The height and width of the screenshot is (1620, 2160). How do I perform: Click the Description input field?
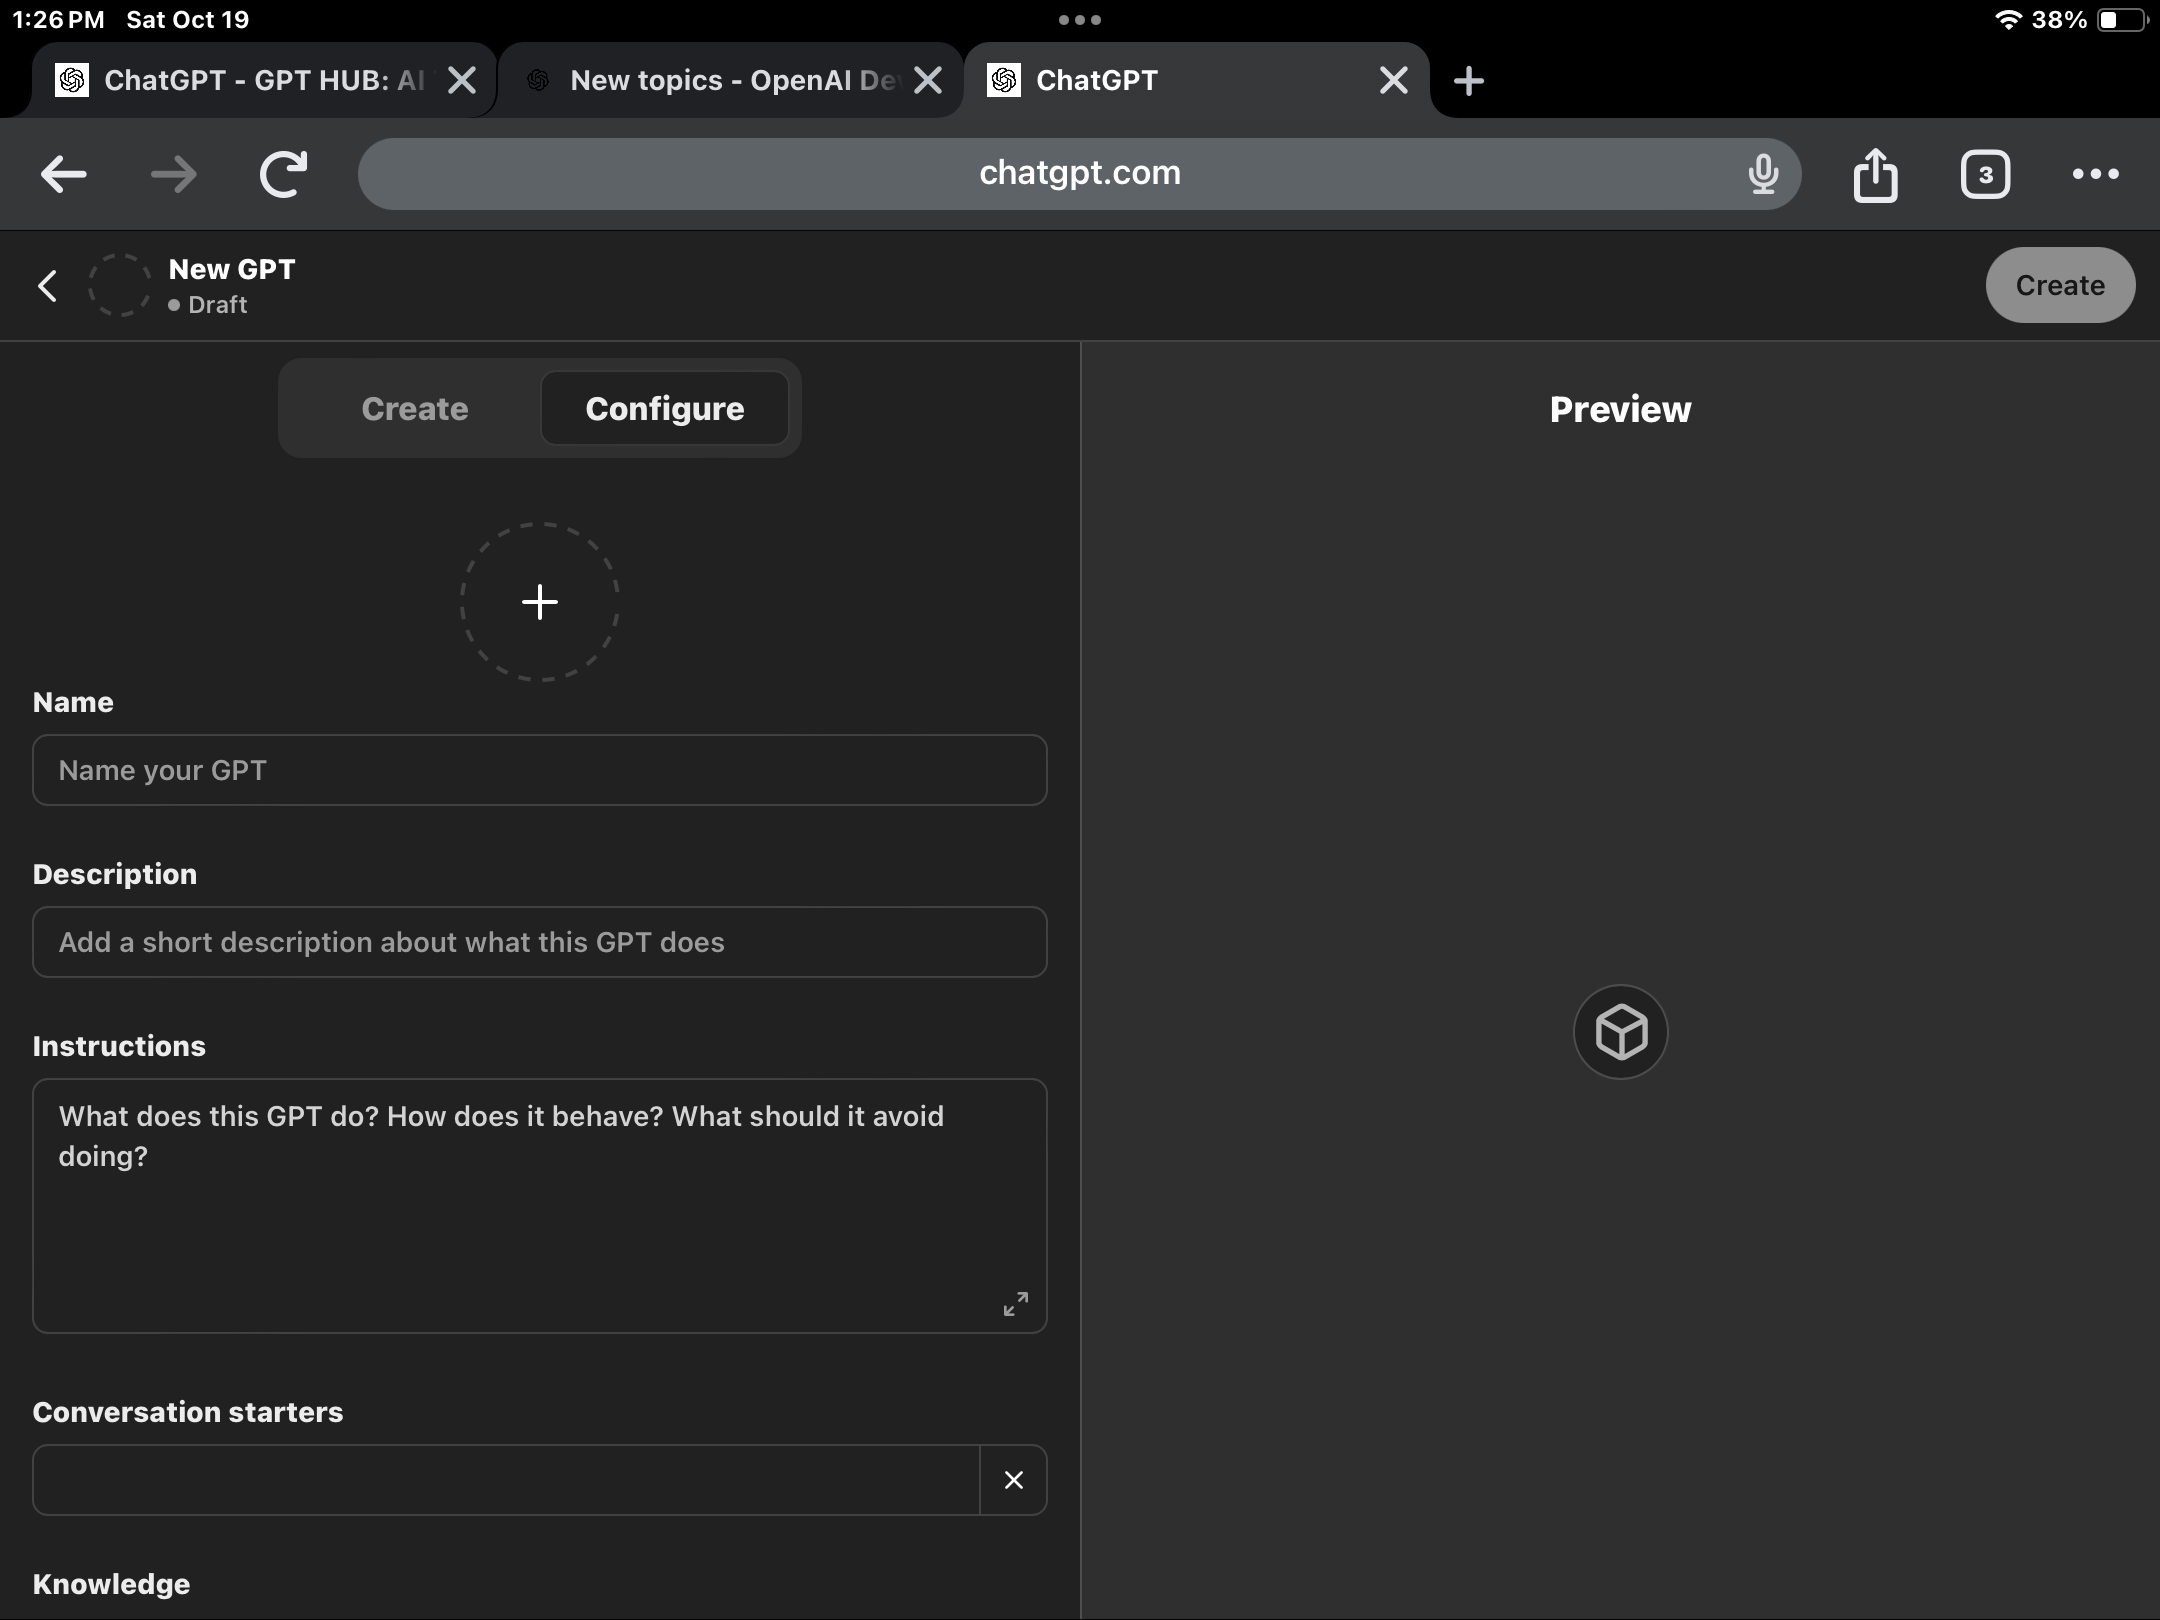[x=540, y=942]
